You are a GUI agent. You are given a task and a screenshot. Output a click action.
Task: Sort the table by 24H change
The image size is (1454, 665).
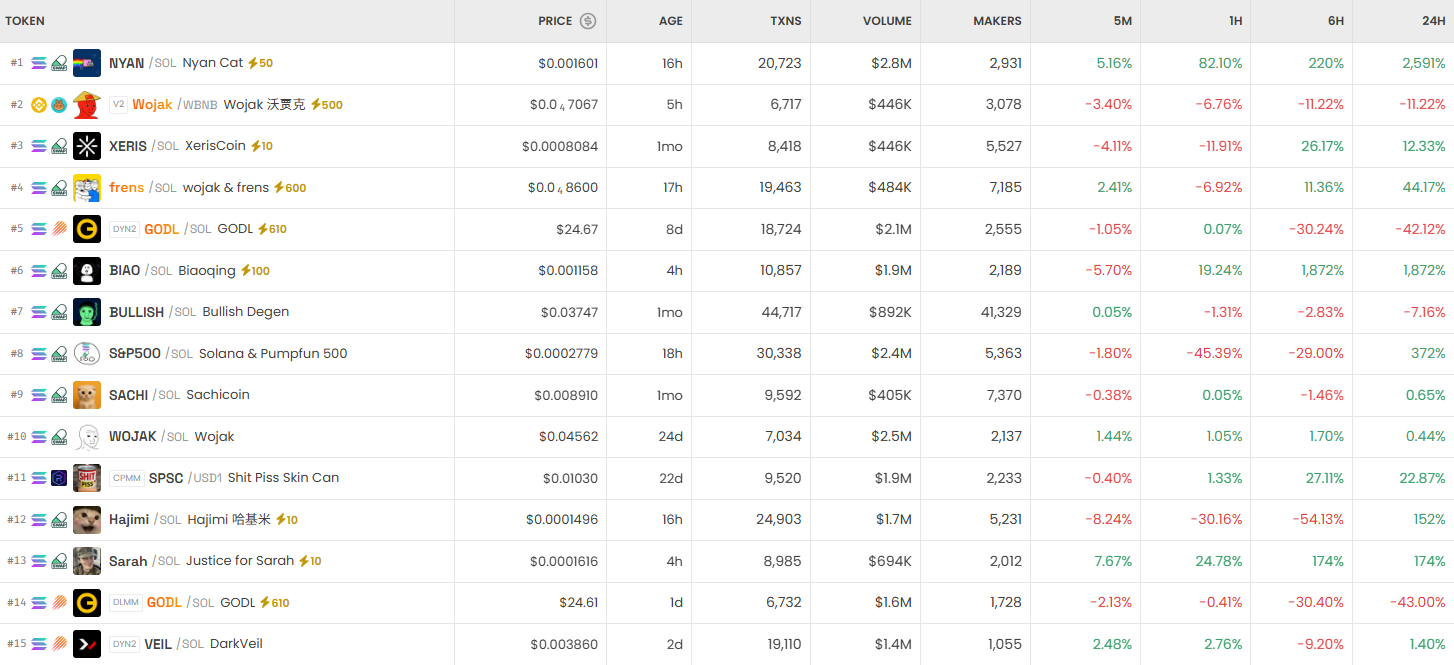(1433, 21)
